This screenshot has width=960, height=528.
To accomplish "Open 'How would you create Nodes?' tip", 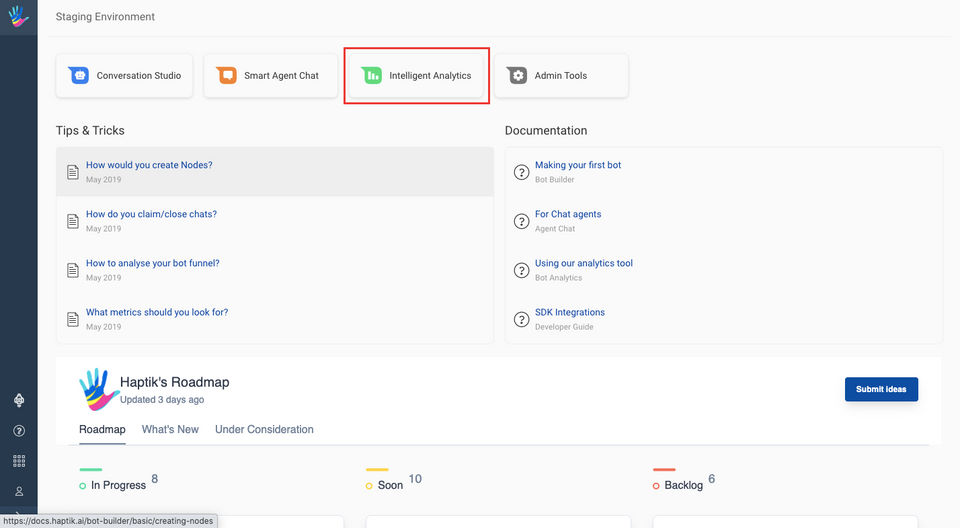I will (x=149, y=165).
